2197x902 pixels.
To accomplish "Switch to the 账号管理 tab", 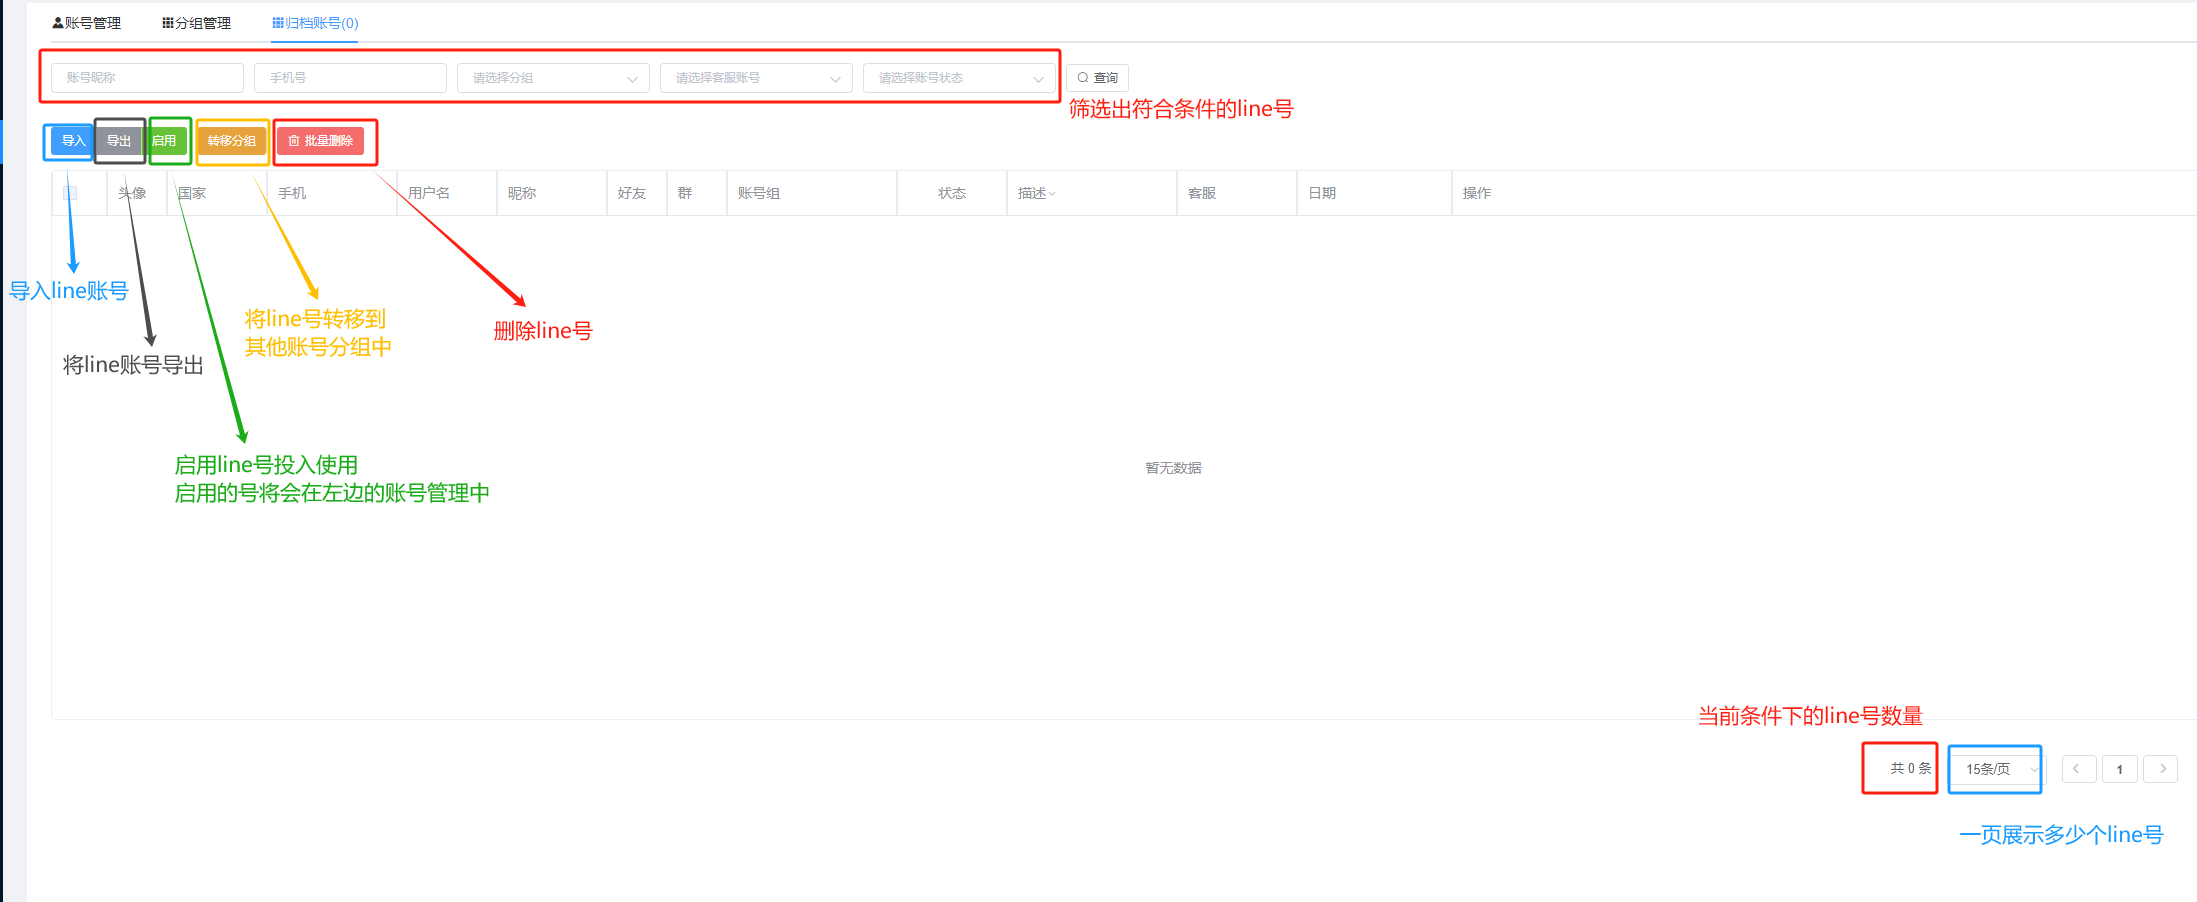I will 86,23.
